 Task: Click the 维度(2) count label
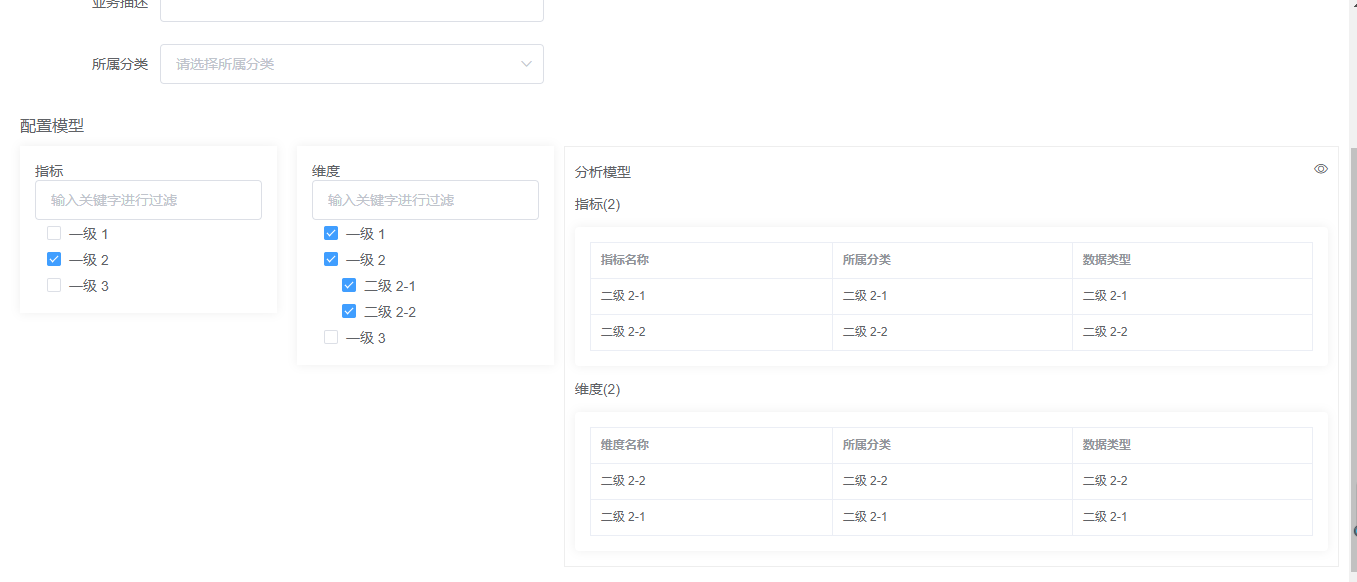(x=598, y=389)
